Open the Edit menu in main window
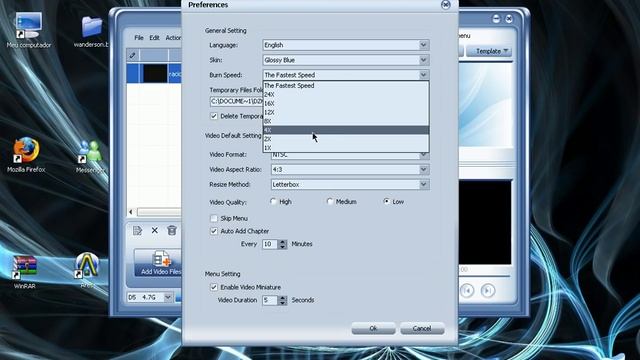640x360 pixels. [154, 38]
